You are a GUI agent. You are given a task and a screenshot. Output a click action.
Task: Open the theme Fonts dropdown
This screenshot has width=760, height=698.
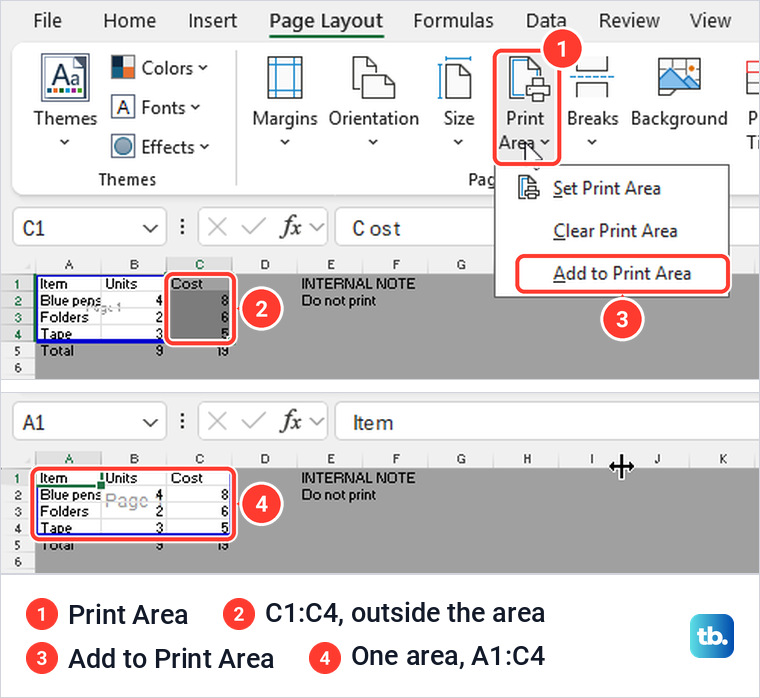(156, 107)
